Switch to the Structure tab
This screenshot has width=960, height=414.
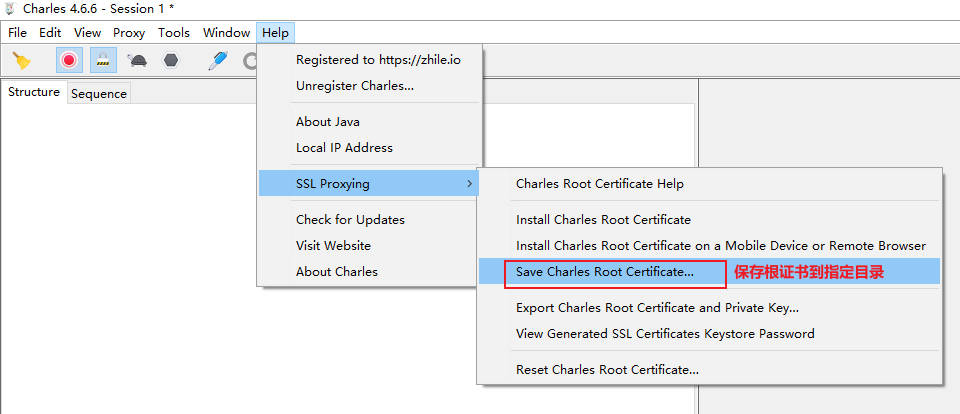tap(34, 92)
